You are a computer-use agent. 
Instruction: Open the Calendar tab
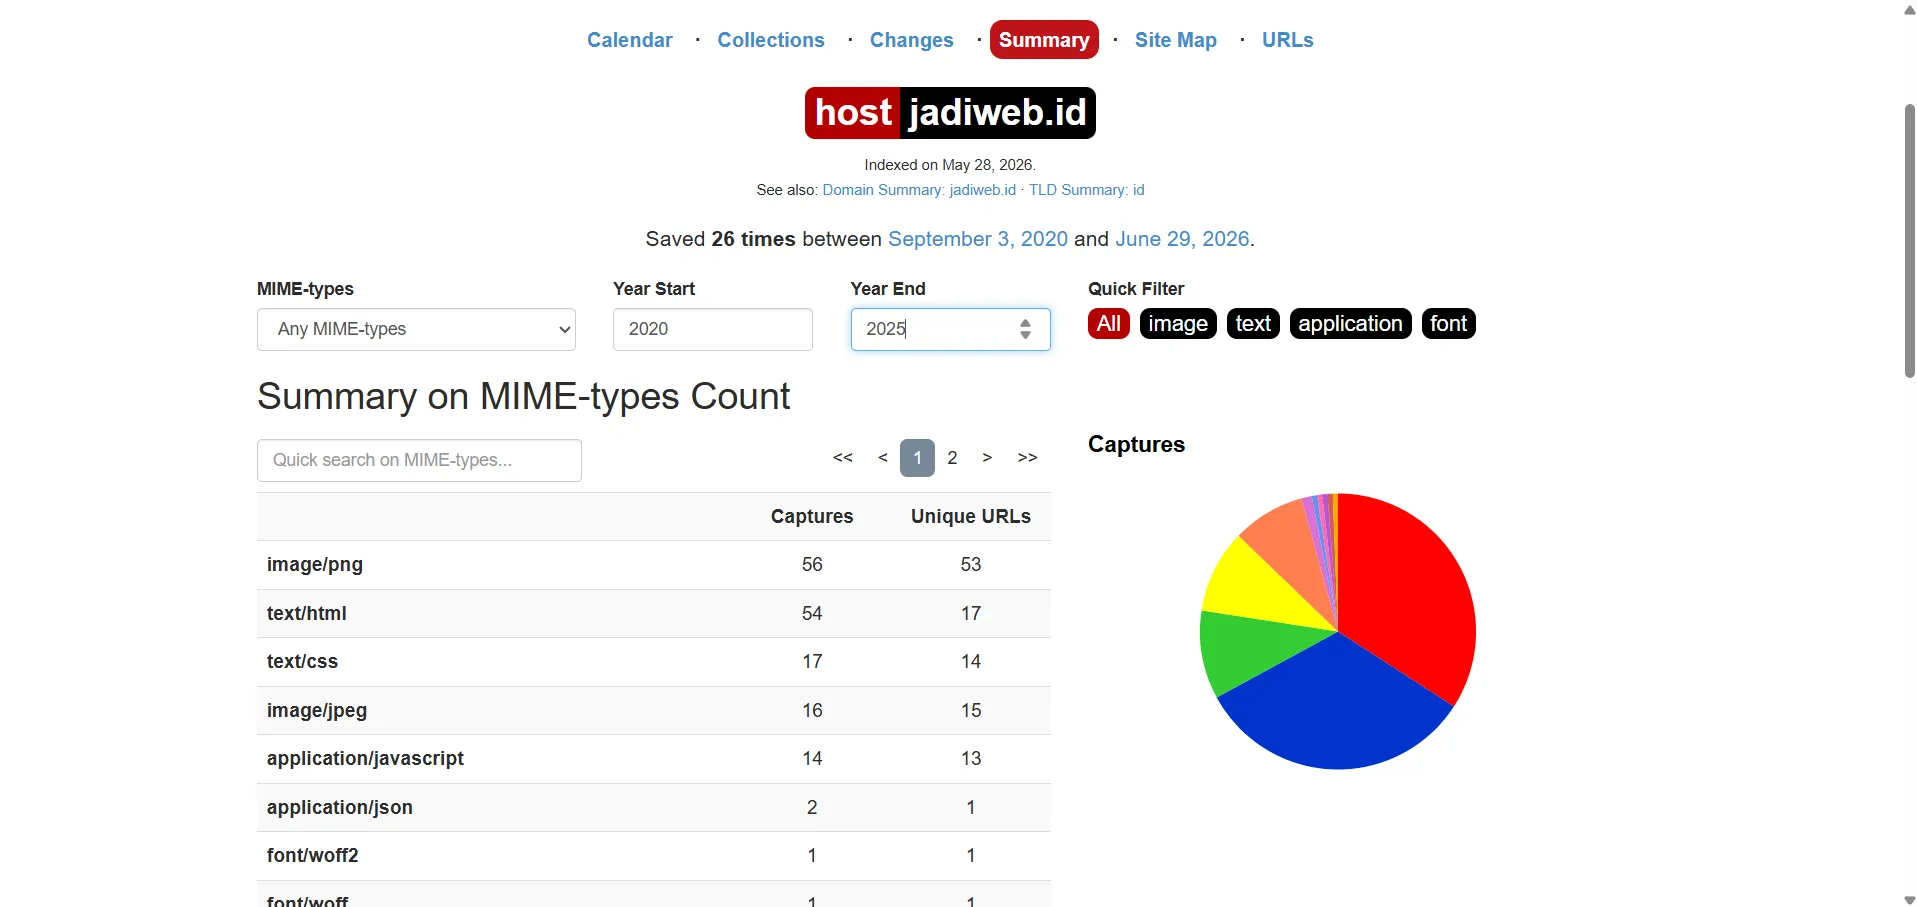(x=629, y=40)
